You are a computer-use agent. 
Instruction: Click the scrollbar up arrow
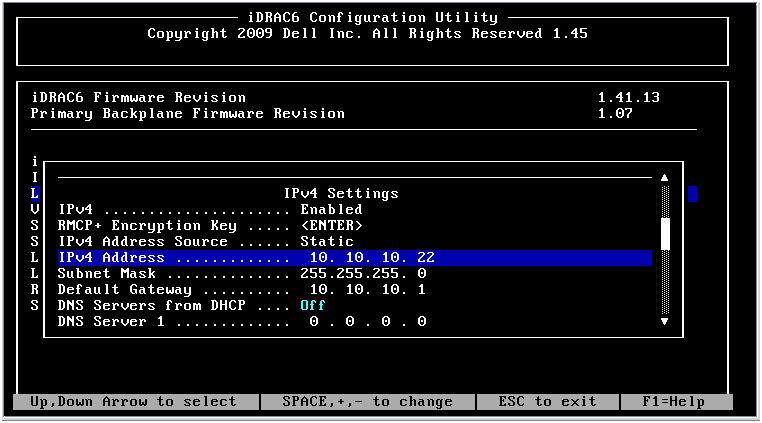coord(665,178)
